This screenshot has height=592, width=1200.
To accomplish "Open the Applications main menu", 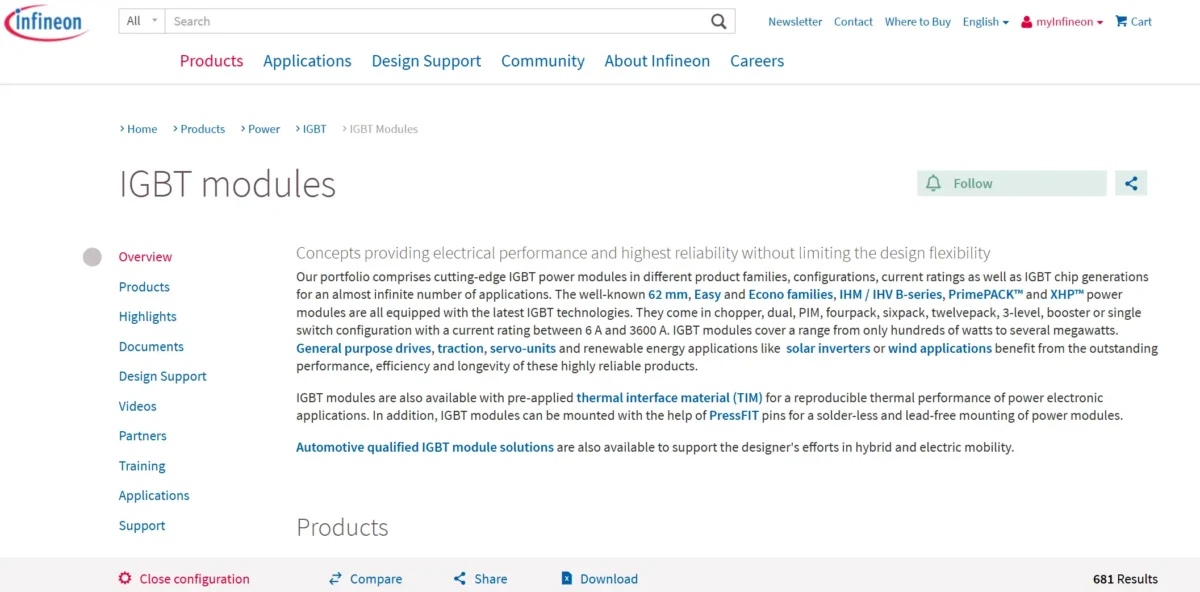I will point(307,61).
